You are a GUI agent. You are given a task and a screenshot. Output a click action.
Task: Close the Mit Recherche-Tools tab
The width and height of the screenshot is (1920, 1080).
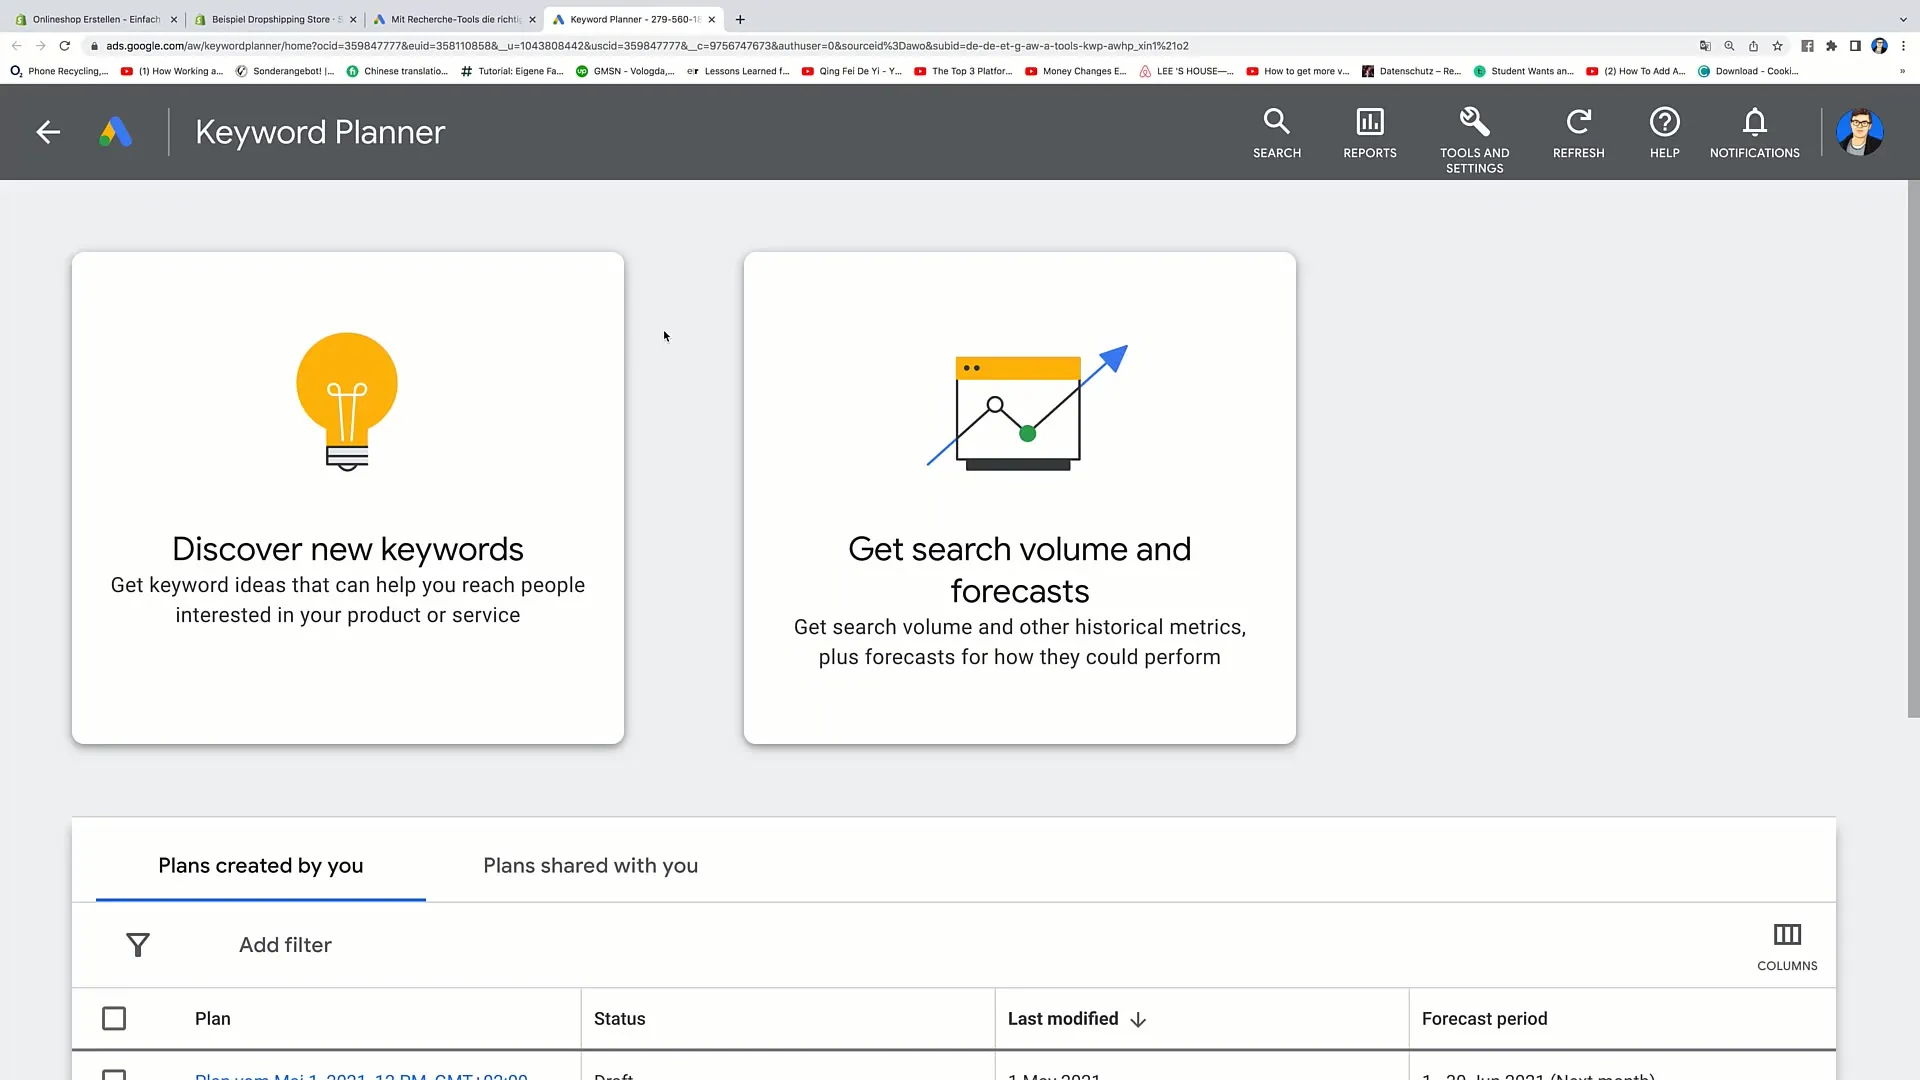pos(532,19)
